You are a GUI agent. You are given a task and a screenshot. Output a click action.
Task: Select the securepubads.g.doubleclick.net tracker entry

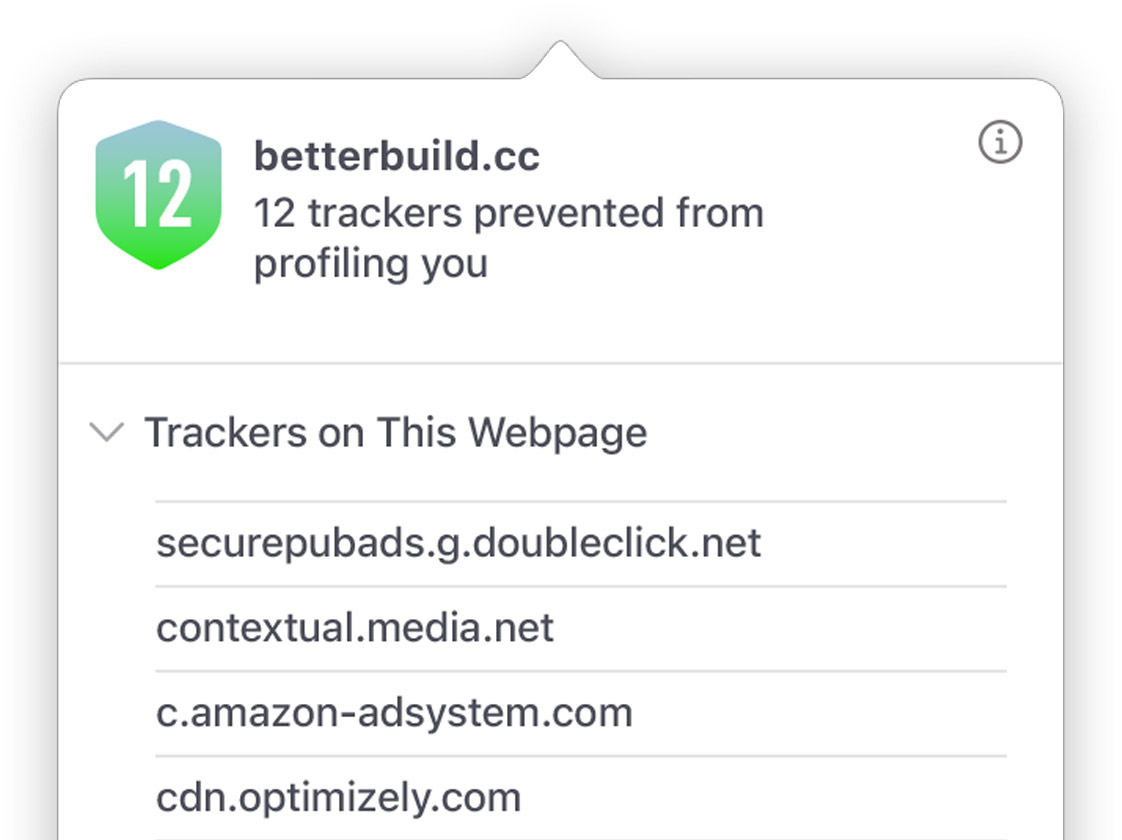459,543
